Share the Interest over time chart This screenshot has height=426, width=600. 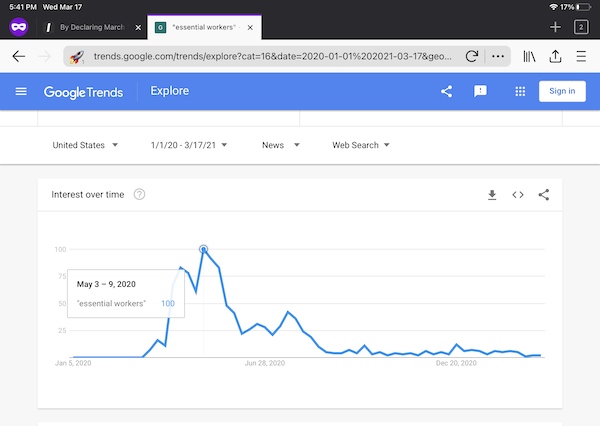pyautogui.click(x=544, y=195)
